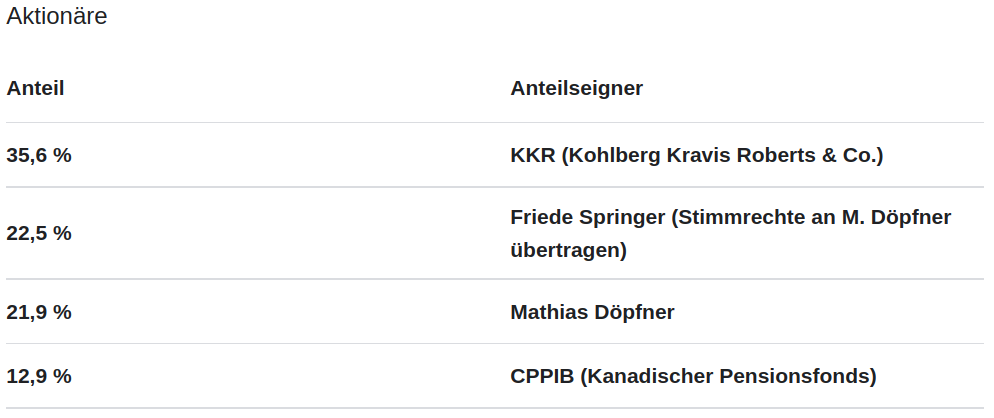Click the CPPIB abbreviation

pos(541,376)
